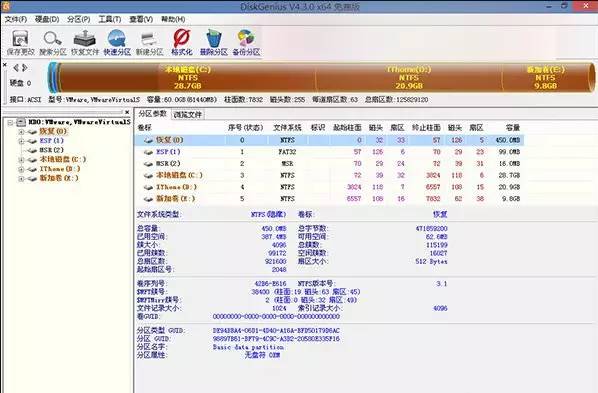Switch to the 浏览文件 tab
598x393 pixels.
click(188, 114)
